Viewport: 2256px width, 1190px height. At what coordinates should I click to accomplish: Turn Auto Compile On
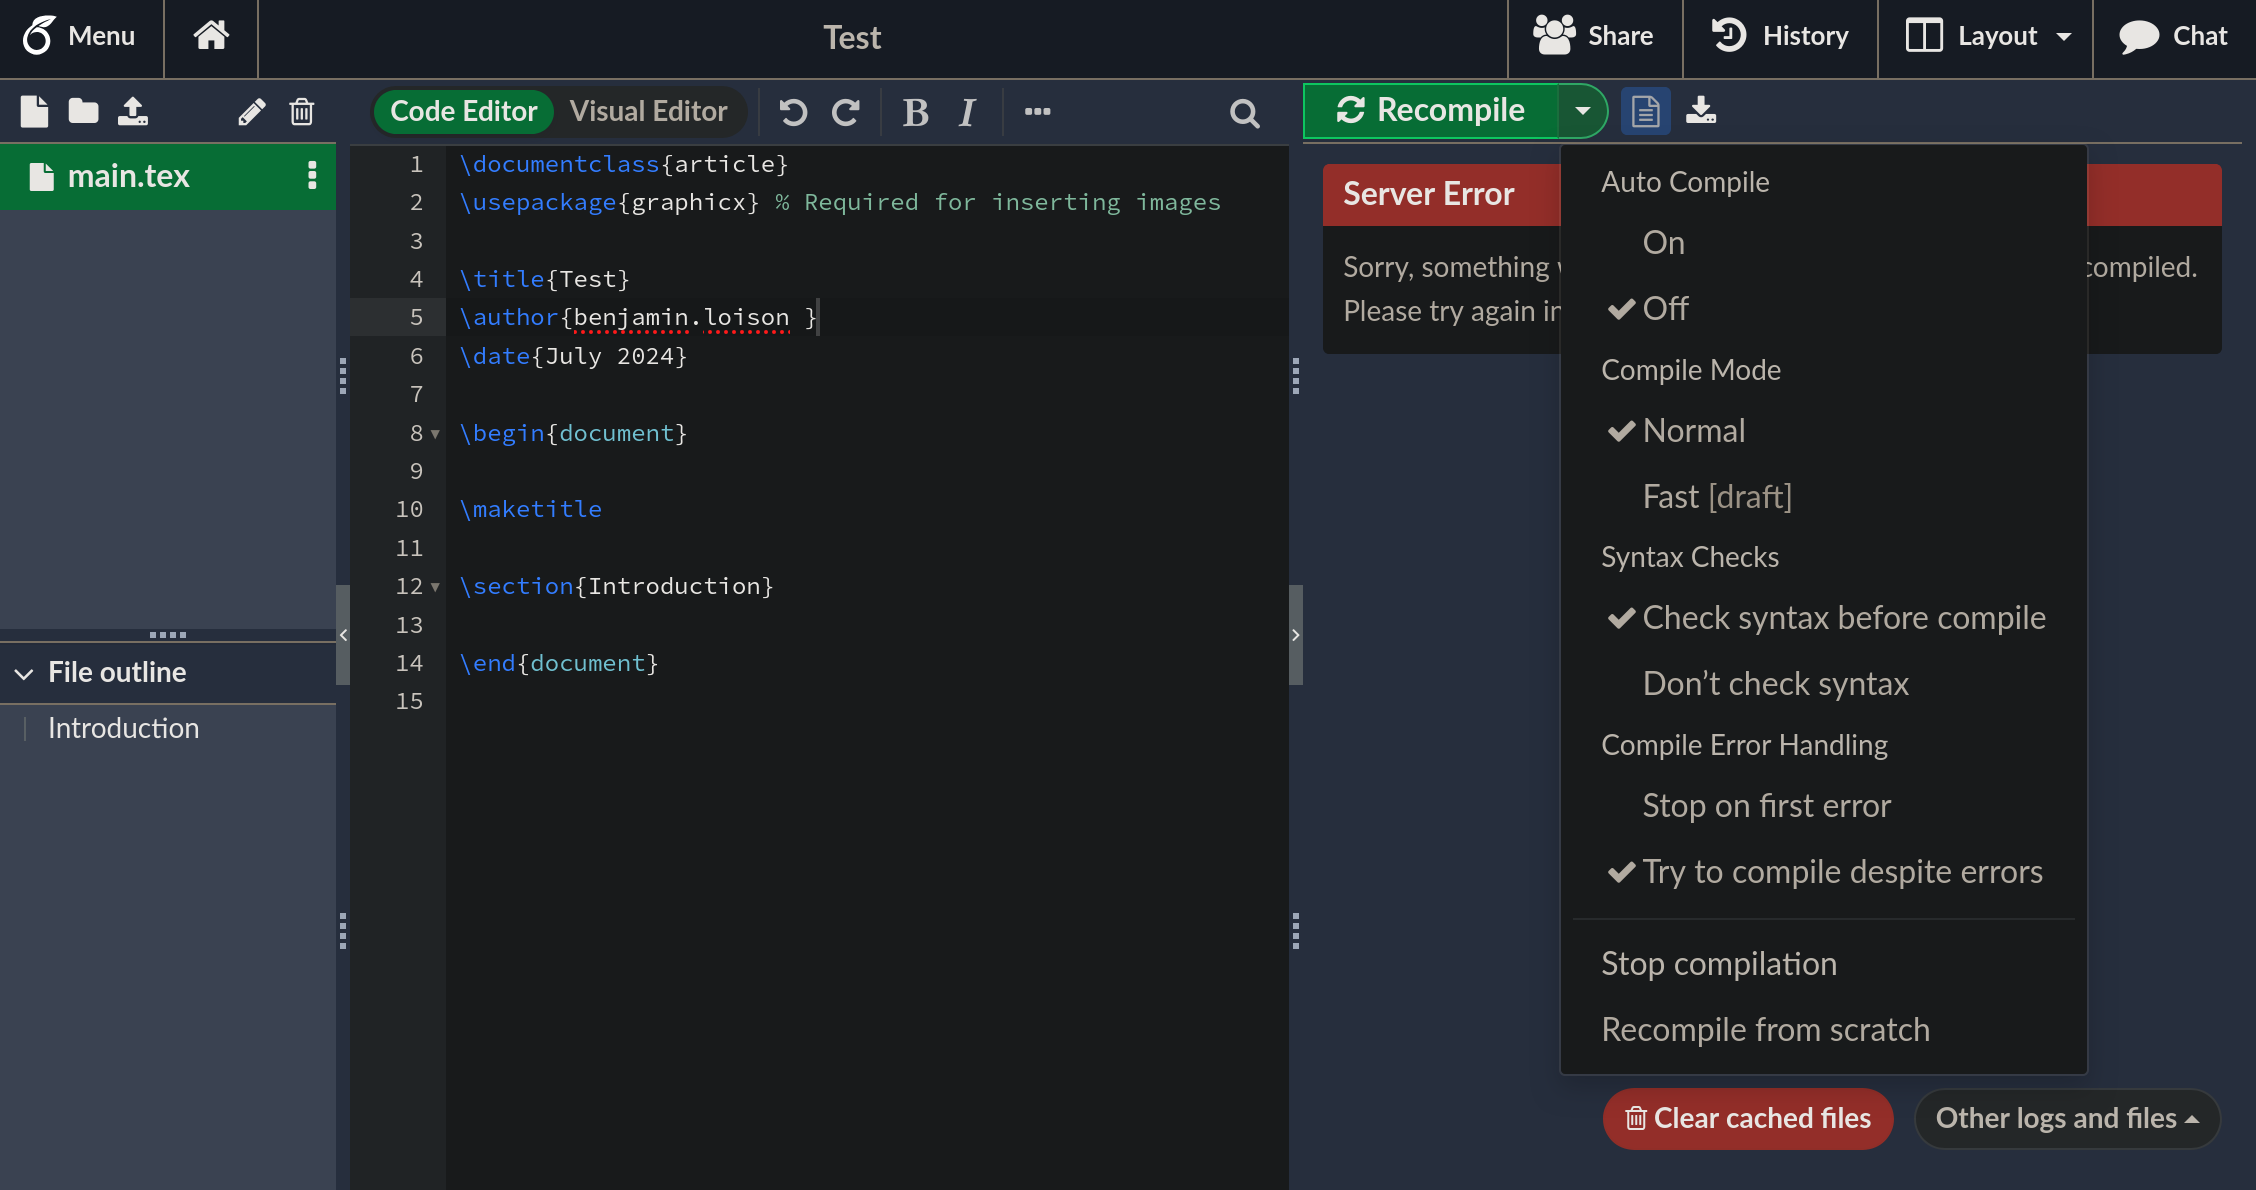pos(1663,243)
